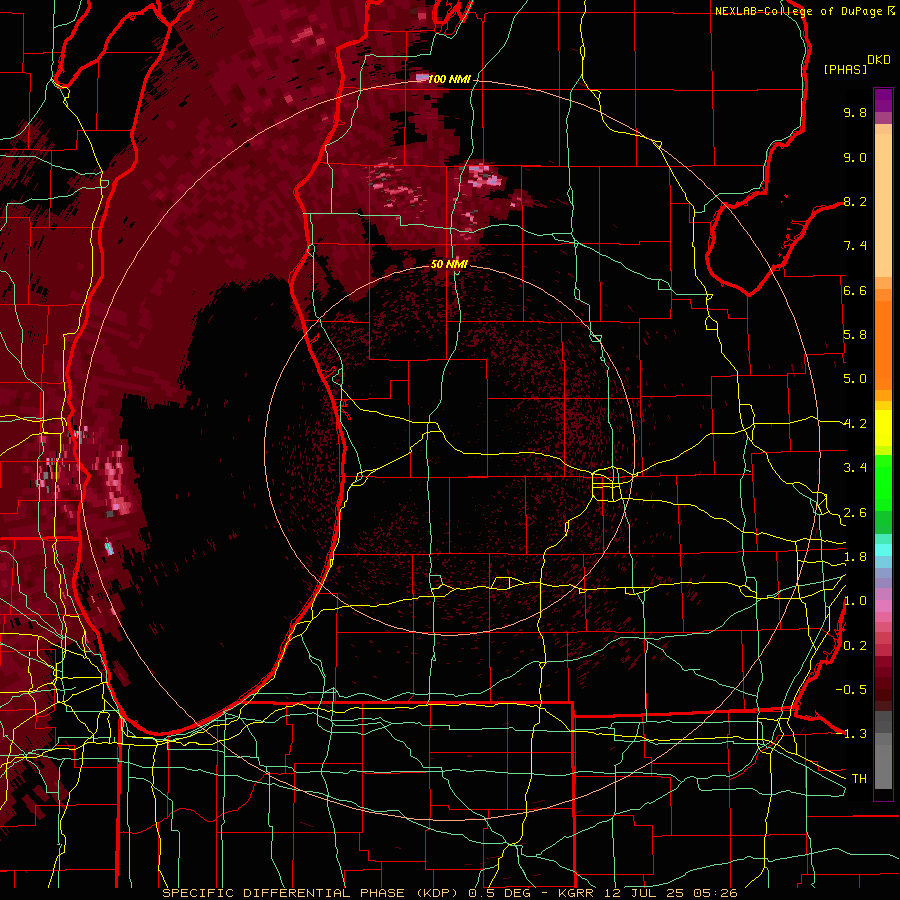This screenshot has width=900, height=900.
Task: Click the 2.6 legend value
Action: pos(855,513)
